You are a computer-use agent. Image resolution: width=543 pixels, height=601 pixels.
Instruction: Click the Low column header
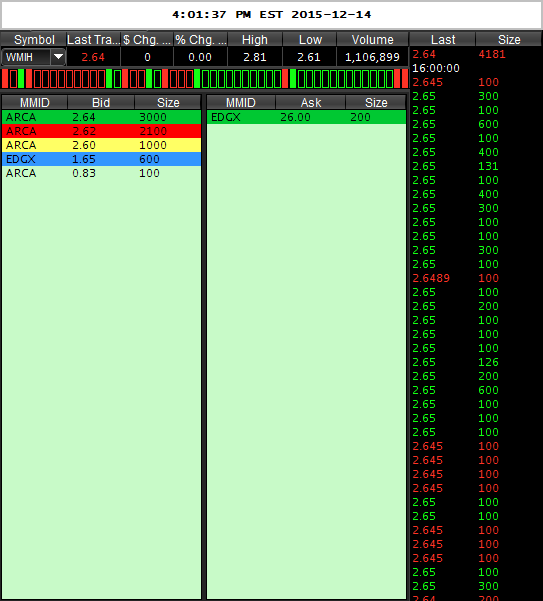point(309,39)
